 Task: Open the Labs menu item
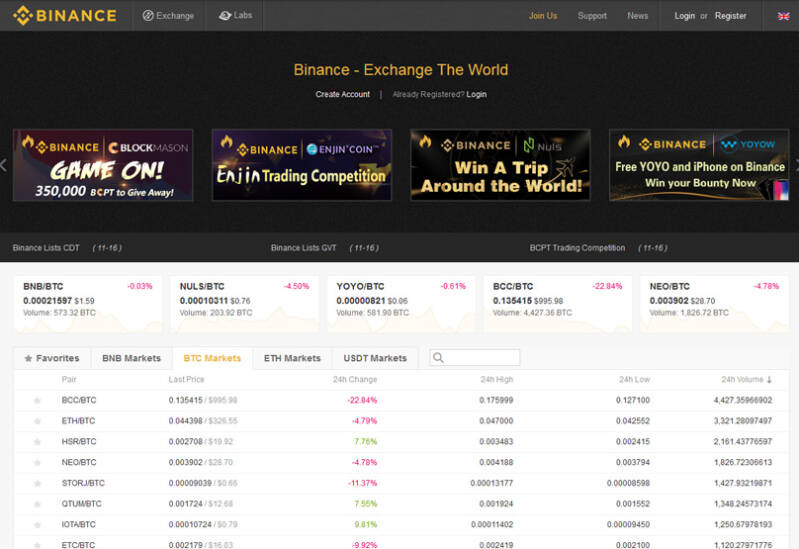click(x=235, y=16)
